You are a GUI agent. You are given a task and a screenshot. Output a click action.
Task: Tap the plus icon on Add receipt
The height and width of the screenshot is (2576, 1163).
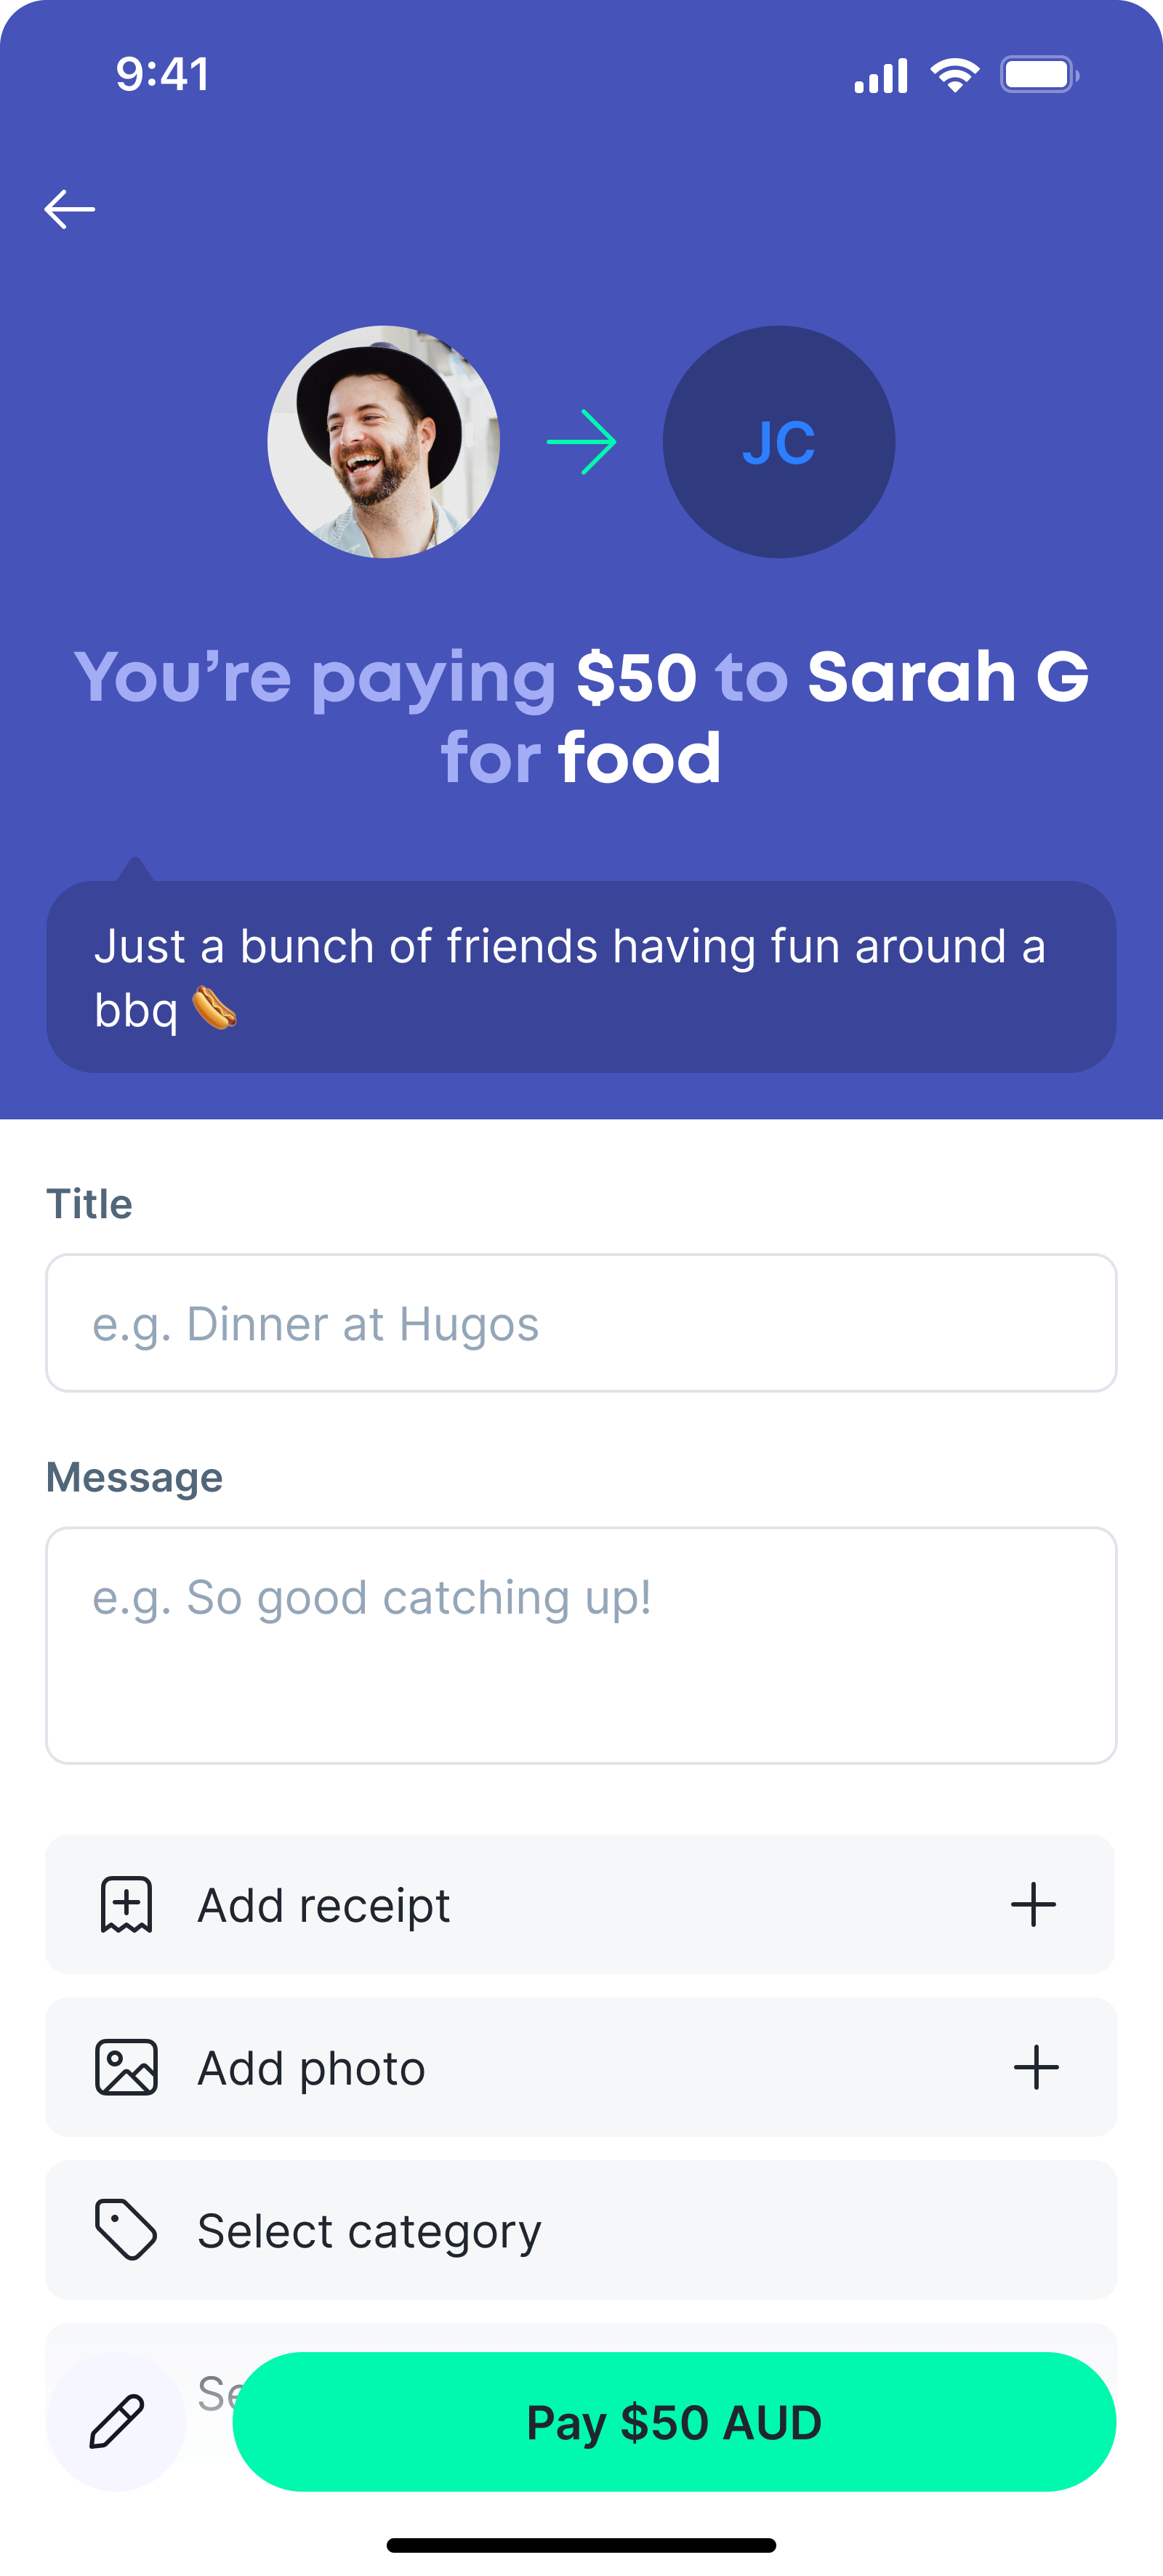coord(1033,1905)
